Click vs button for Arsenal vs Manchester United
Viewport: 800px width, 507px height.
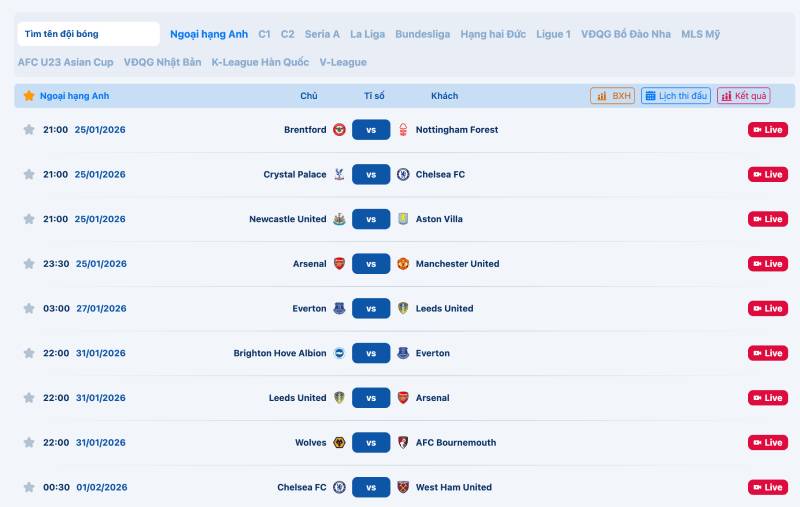click(x=371, y=264)
